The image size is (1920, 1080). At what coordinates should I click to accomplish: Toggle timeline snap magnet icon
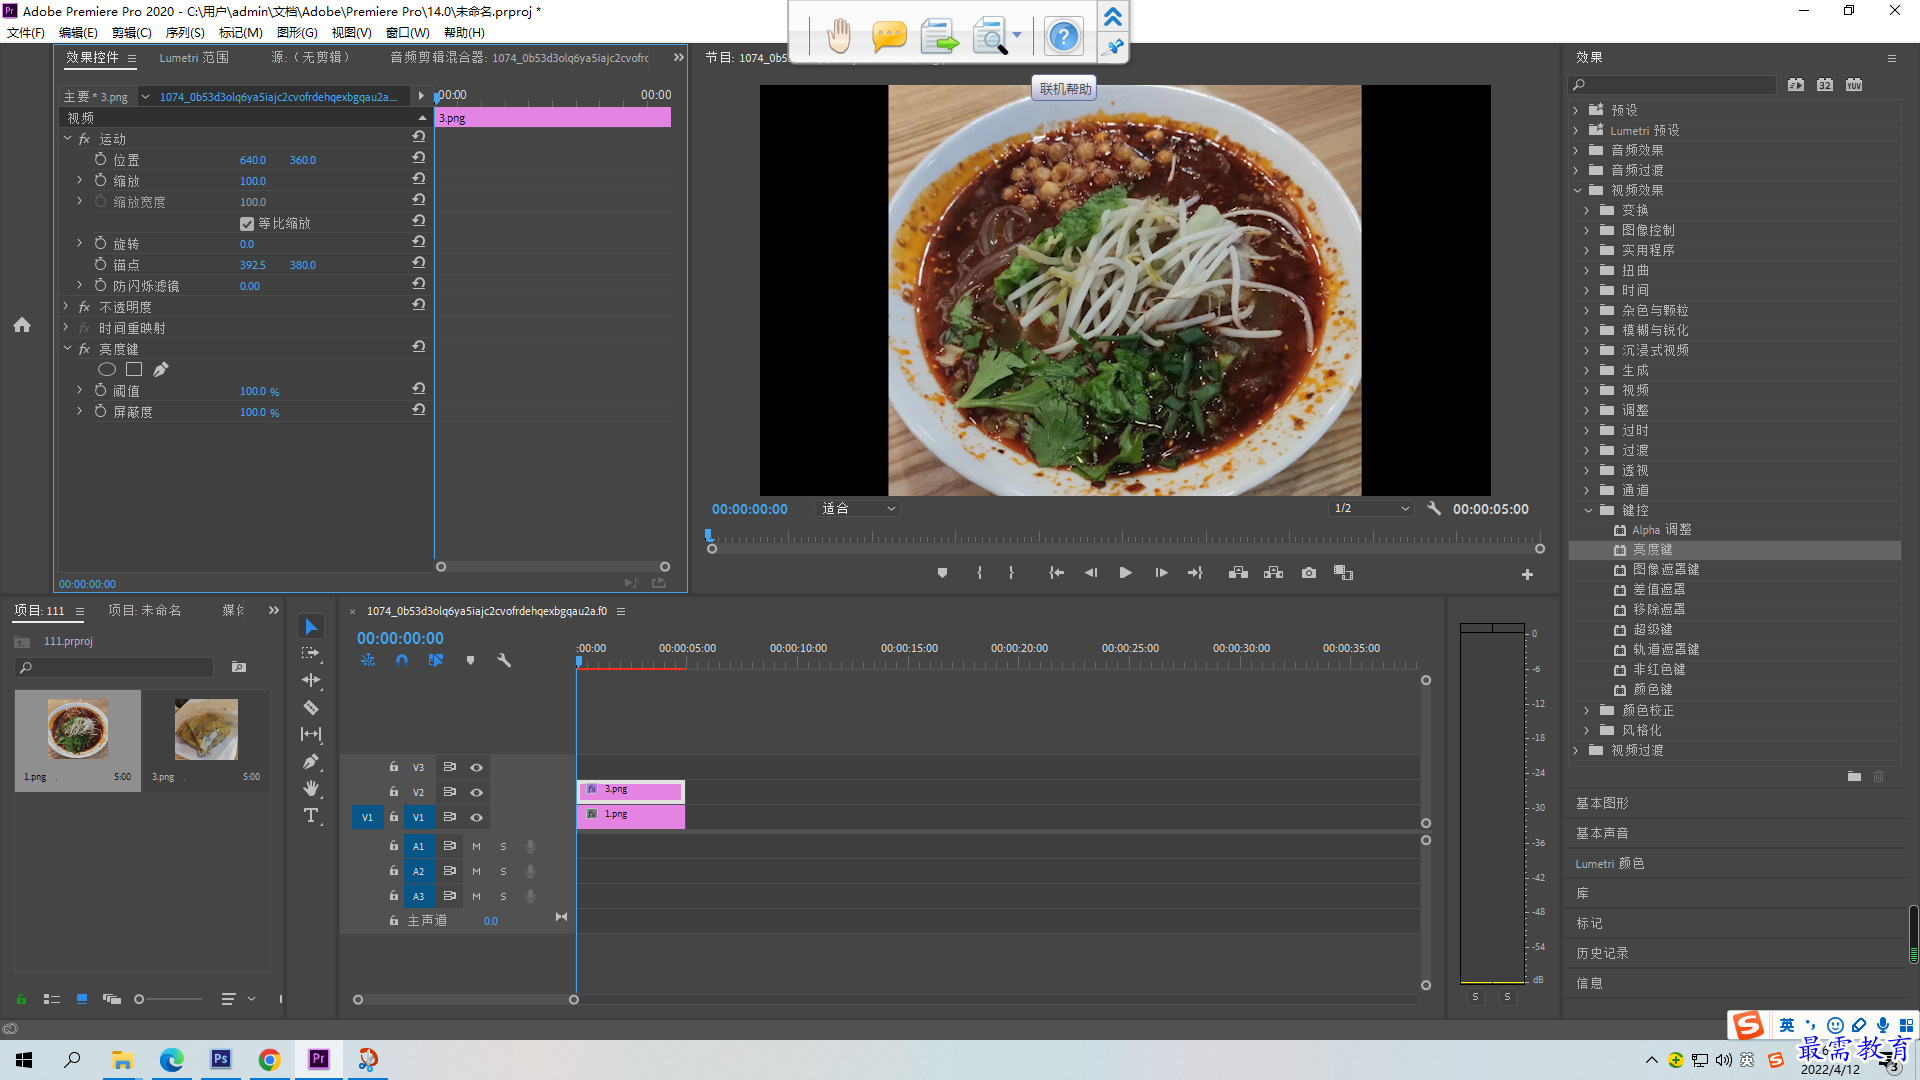(402, 660)
